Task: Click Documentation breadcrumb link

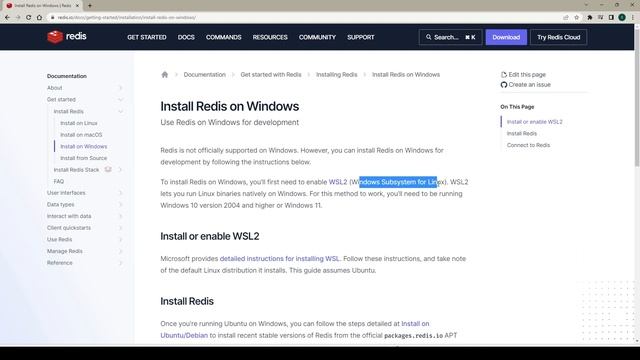Action: pyautogui.click(x=204, y=75)
